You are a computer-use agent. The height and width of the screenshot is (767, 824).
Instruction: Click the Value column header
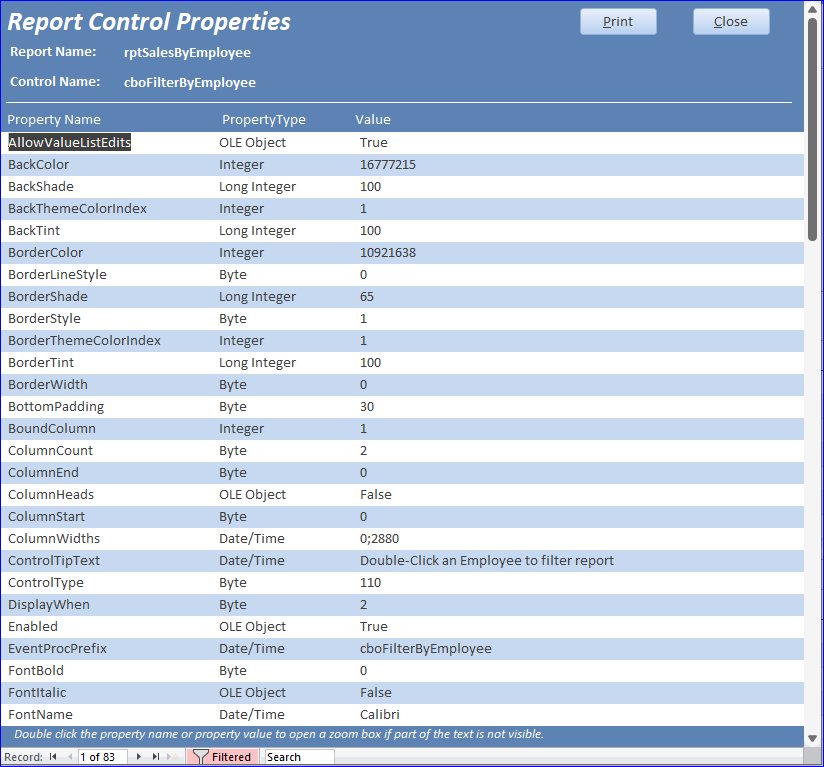pyautogui.click(x=373, y=120)
